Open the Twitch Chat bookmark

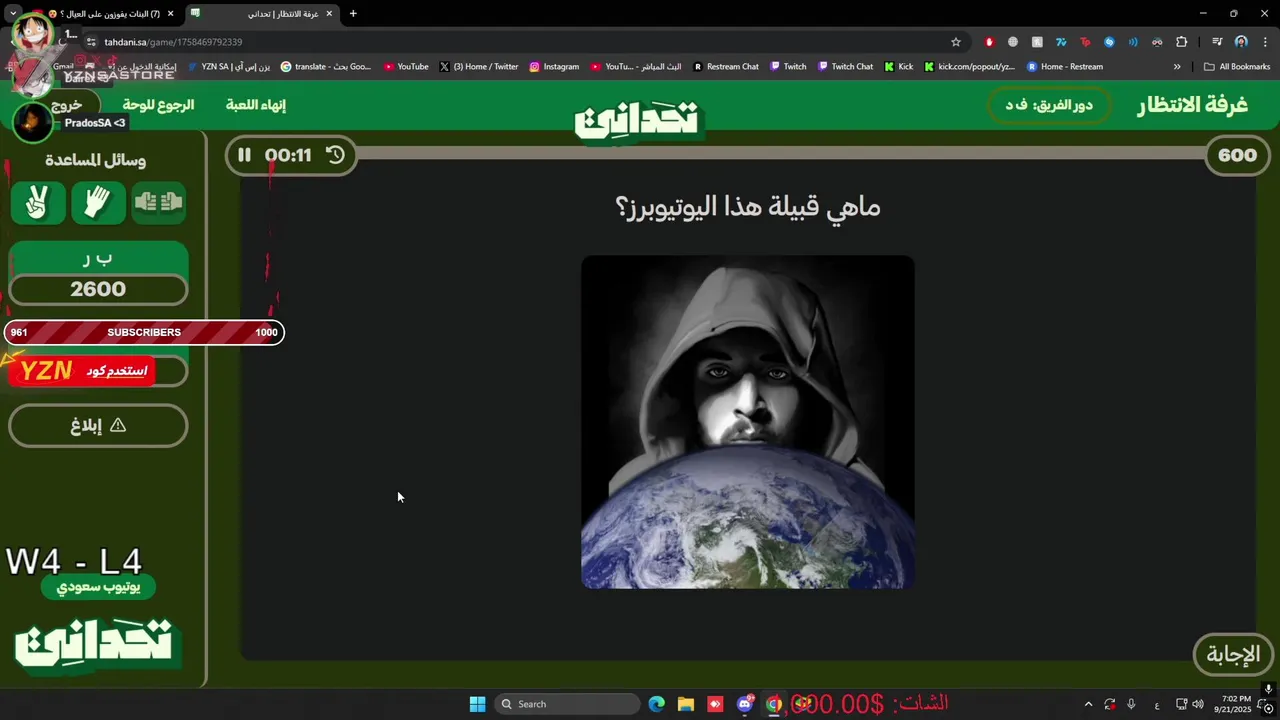[x=846, y=67]
